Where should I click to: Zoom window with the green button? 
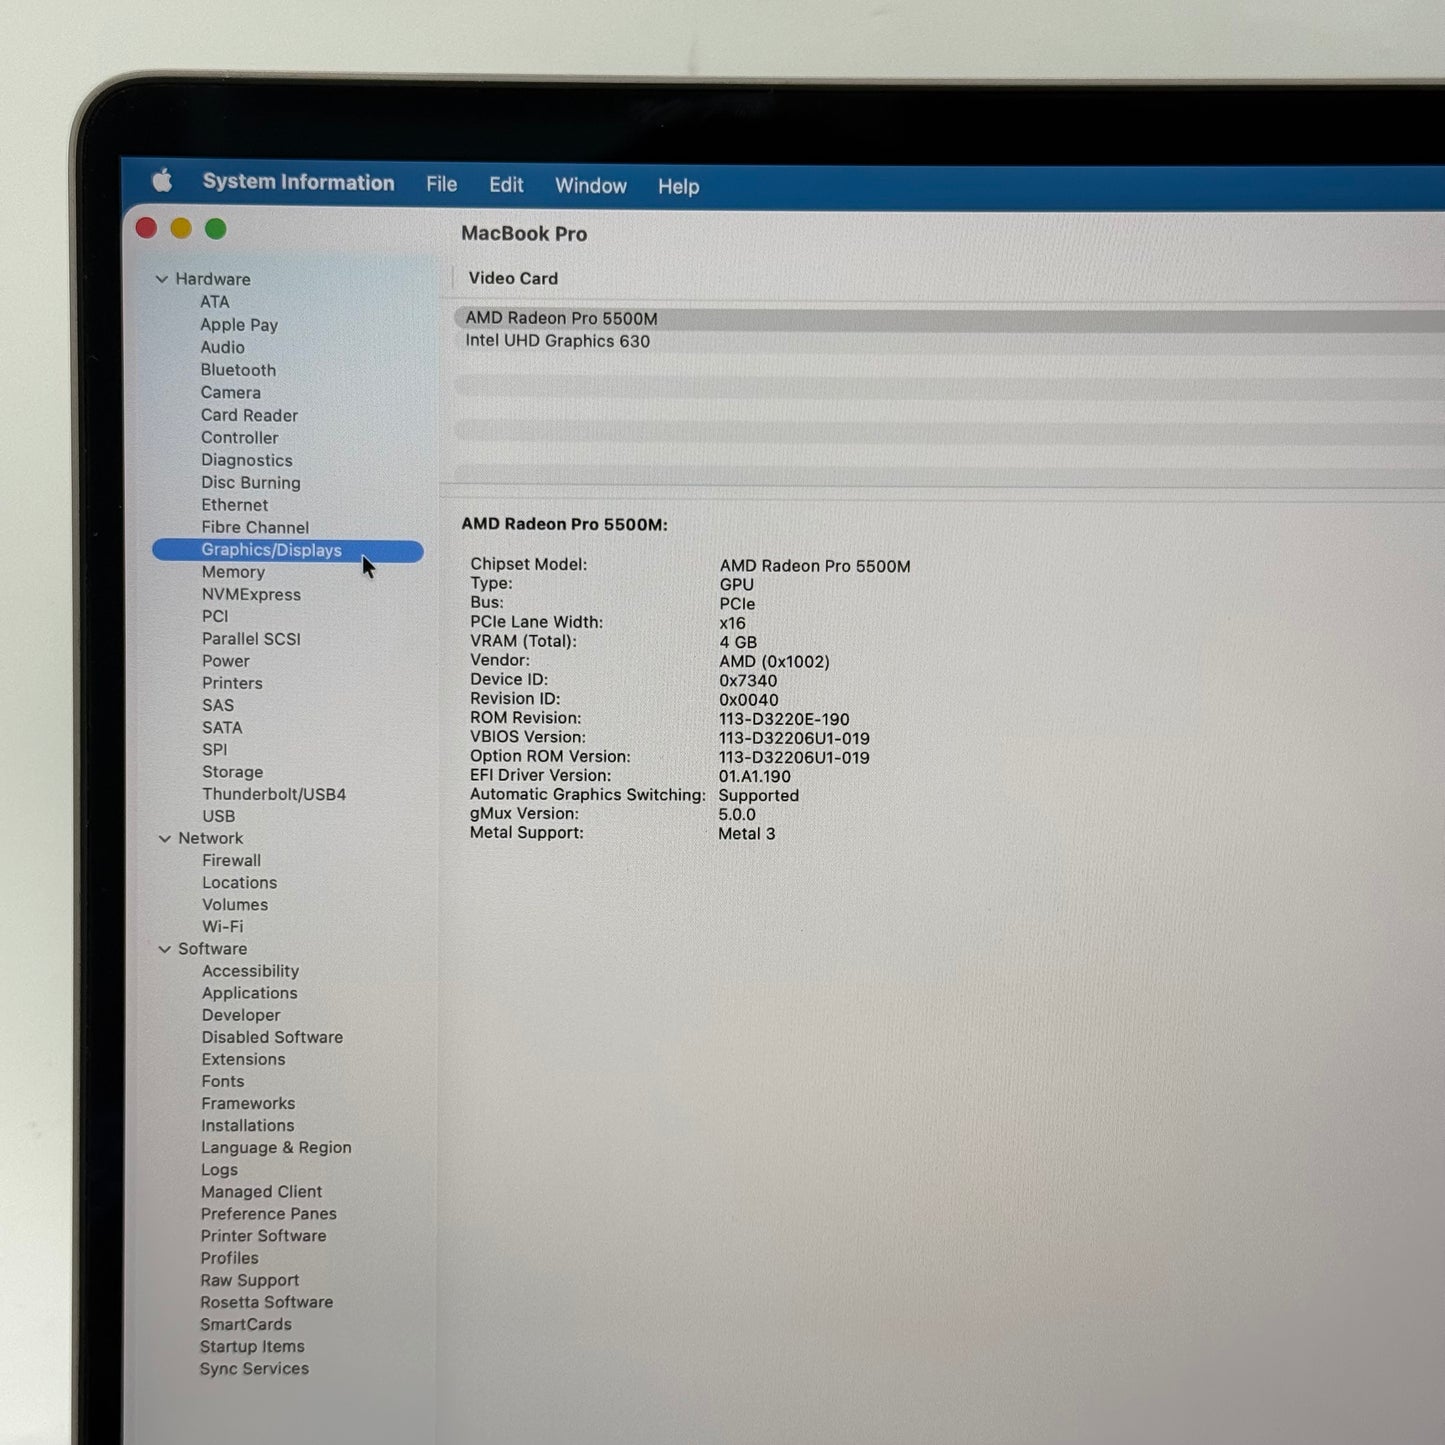(x=215, y=228)
